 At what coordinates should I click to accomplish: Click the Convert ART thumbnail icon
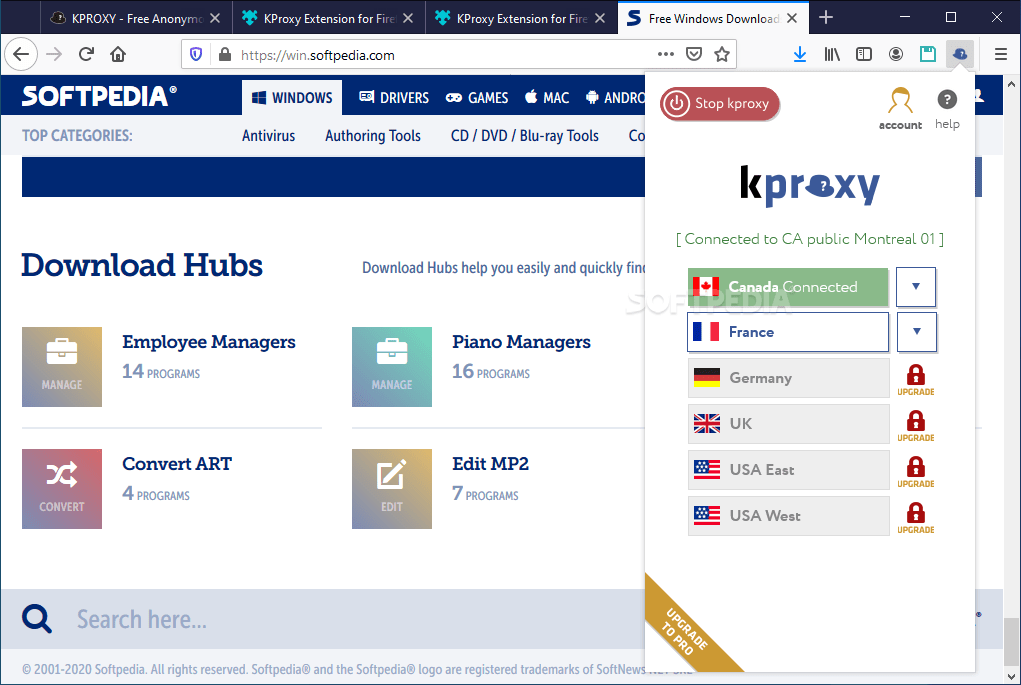[x=62, y=488]
